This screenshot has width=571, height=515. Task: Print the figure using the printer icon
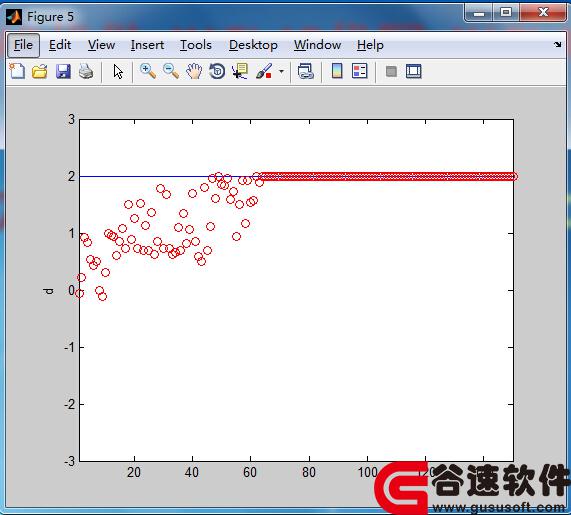(x=86, y=71)
